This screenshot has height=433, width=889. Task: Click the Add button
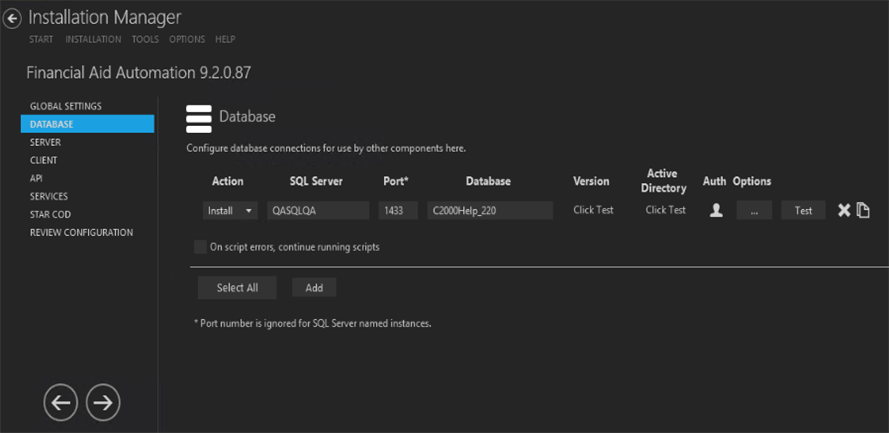(314, 287)
